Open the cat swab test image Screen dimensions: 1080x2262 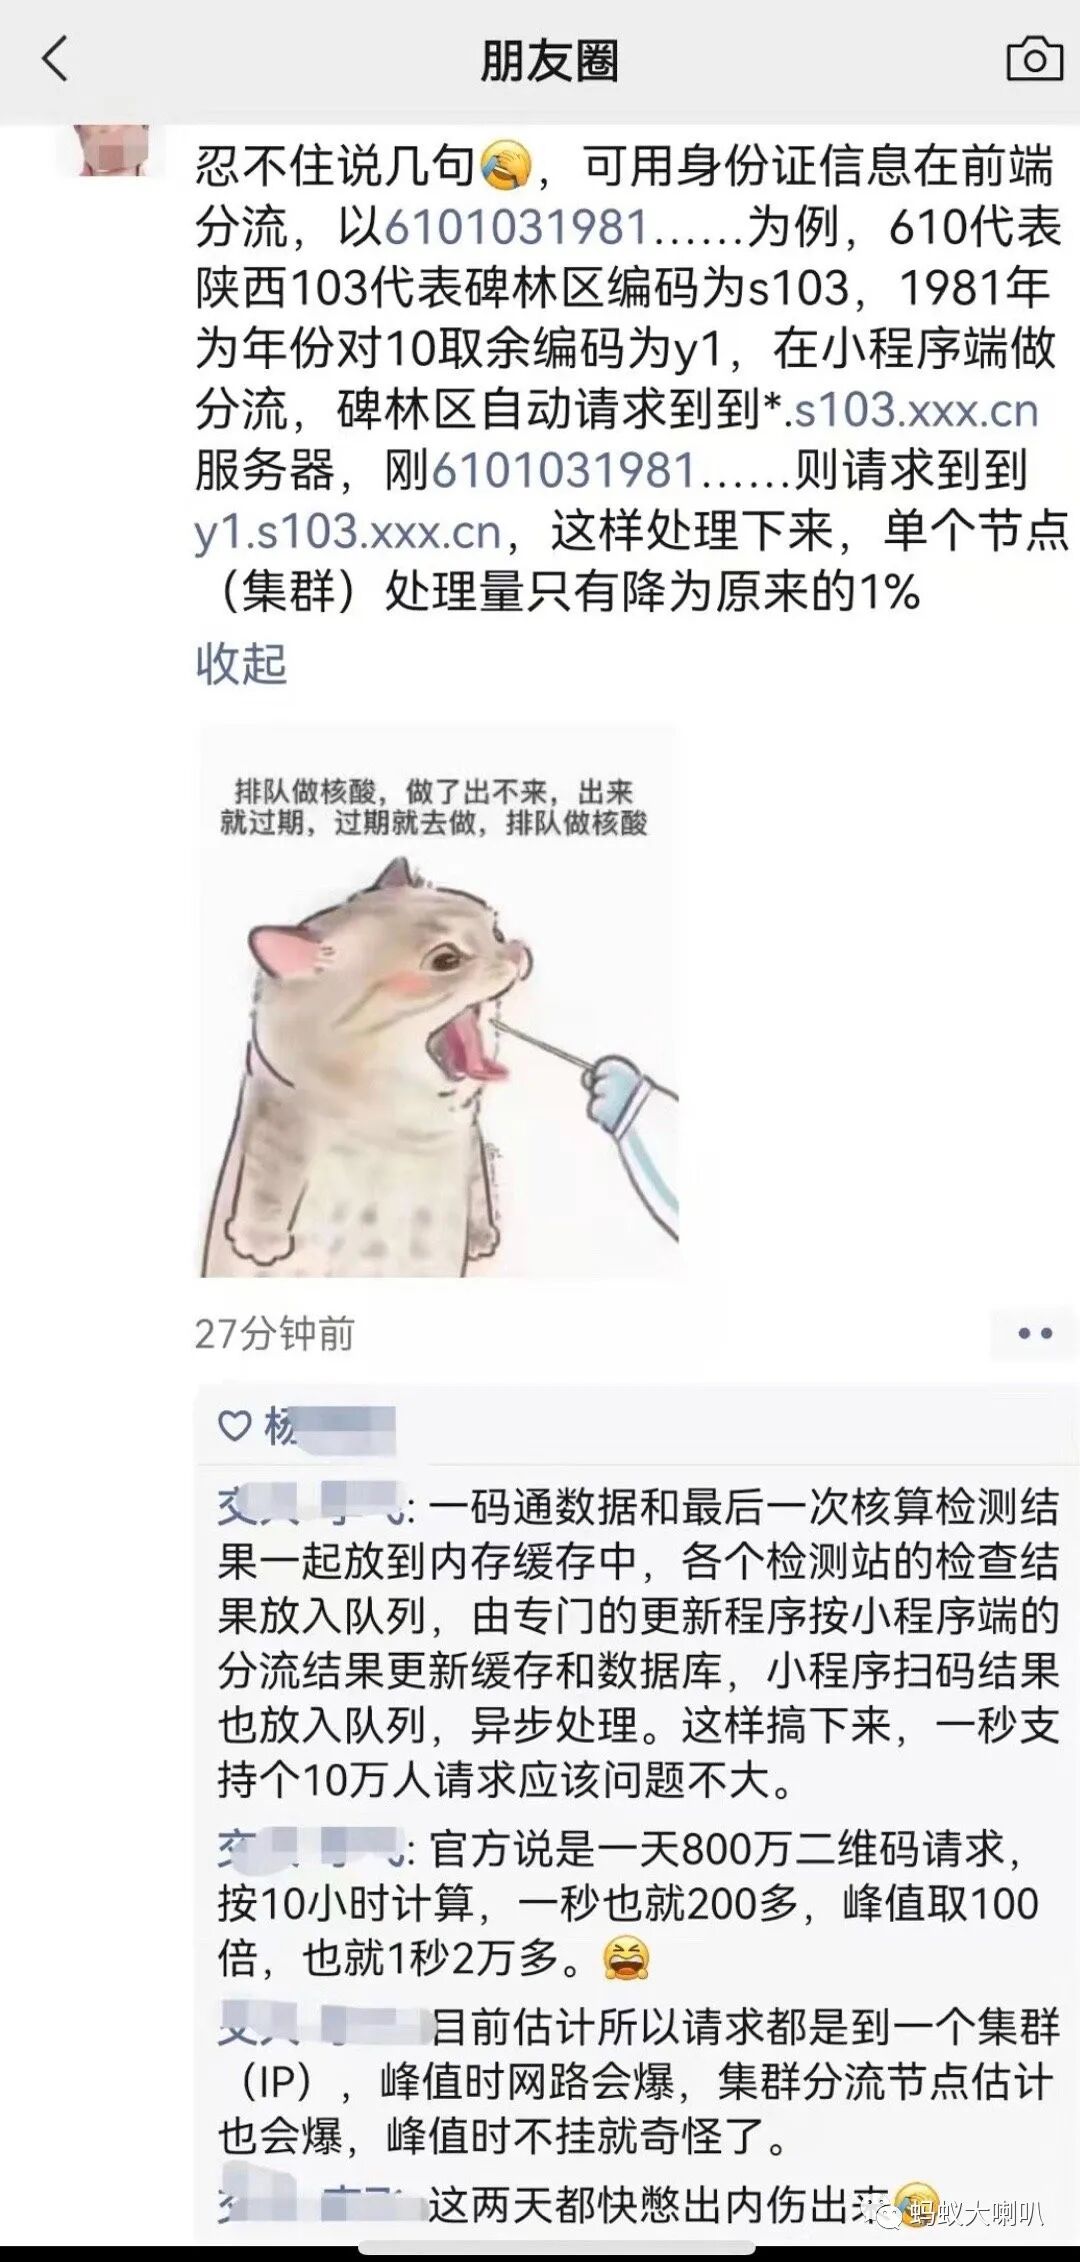[437, 1001]
